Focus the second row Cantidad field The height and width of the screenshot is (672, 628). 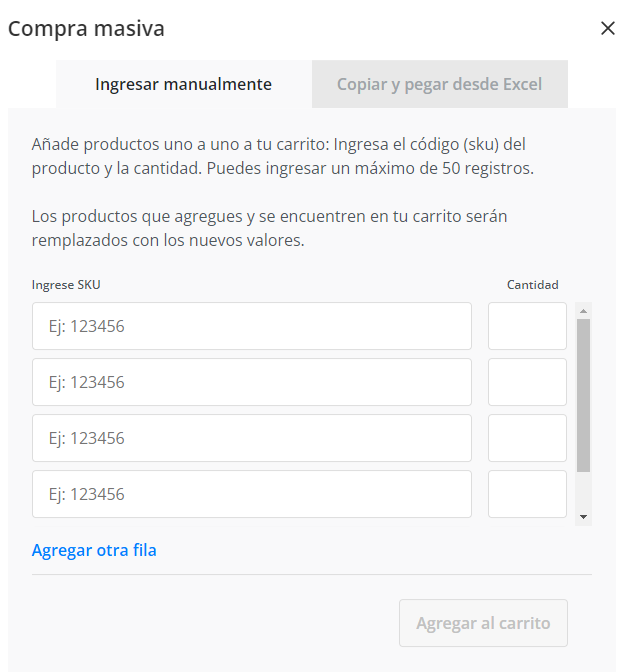[527, 382]
